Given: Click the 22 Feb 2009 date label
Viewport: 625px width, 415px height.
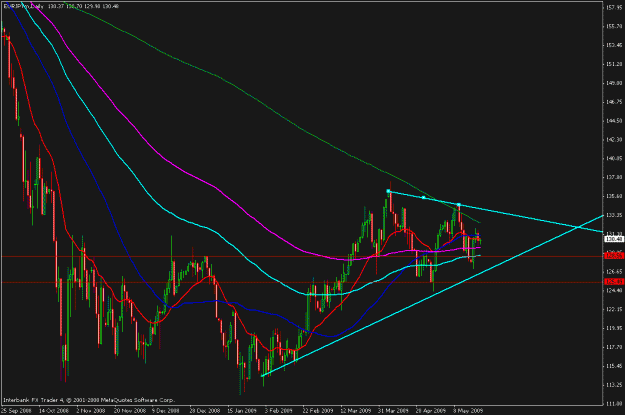Looking at the screenshot, I should point(318,410).
